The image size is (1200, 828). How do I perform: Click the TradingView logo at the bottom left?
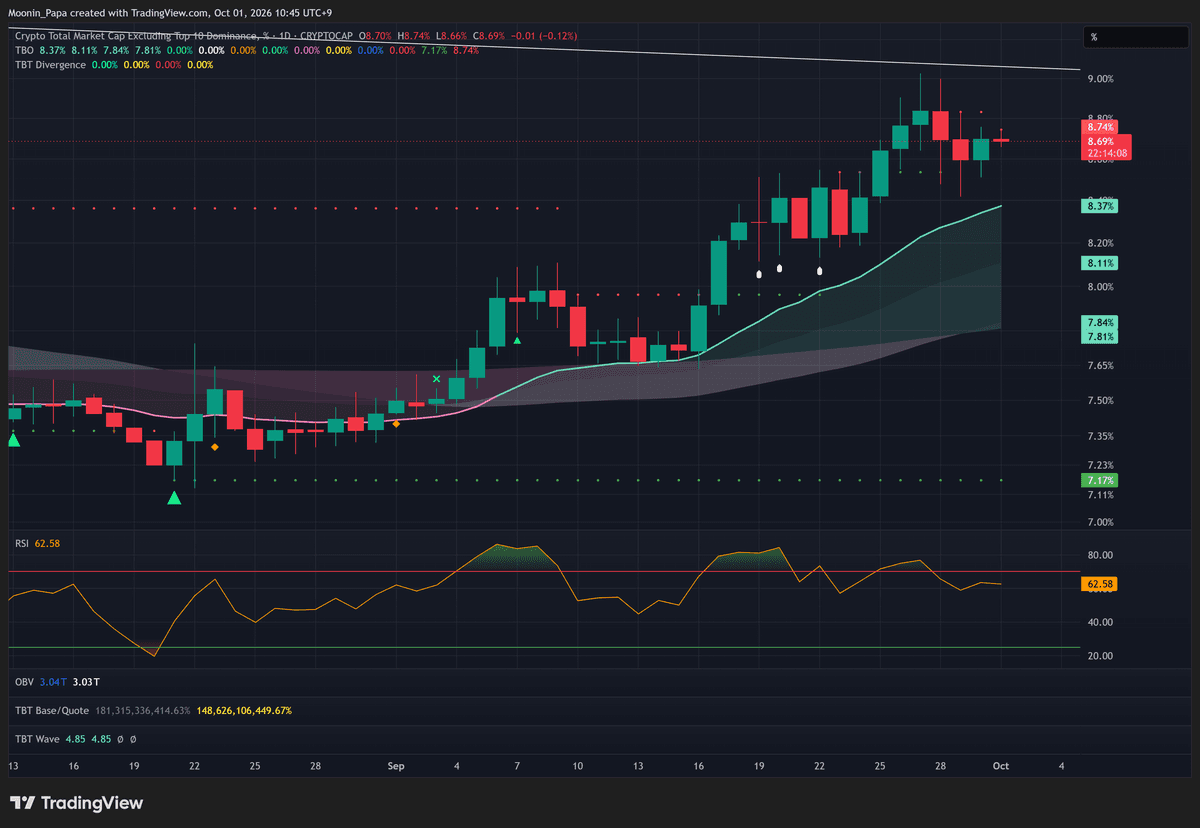point(76,803)
